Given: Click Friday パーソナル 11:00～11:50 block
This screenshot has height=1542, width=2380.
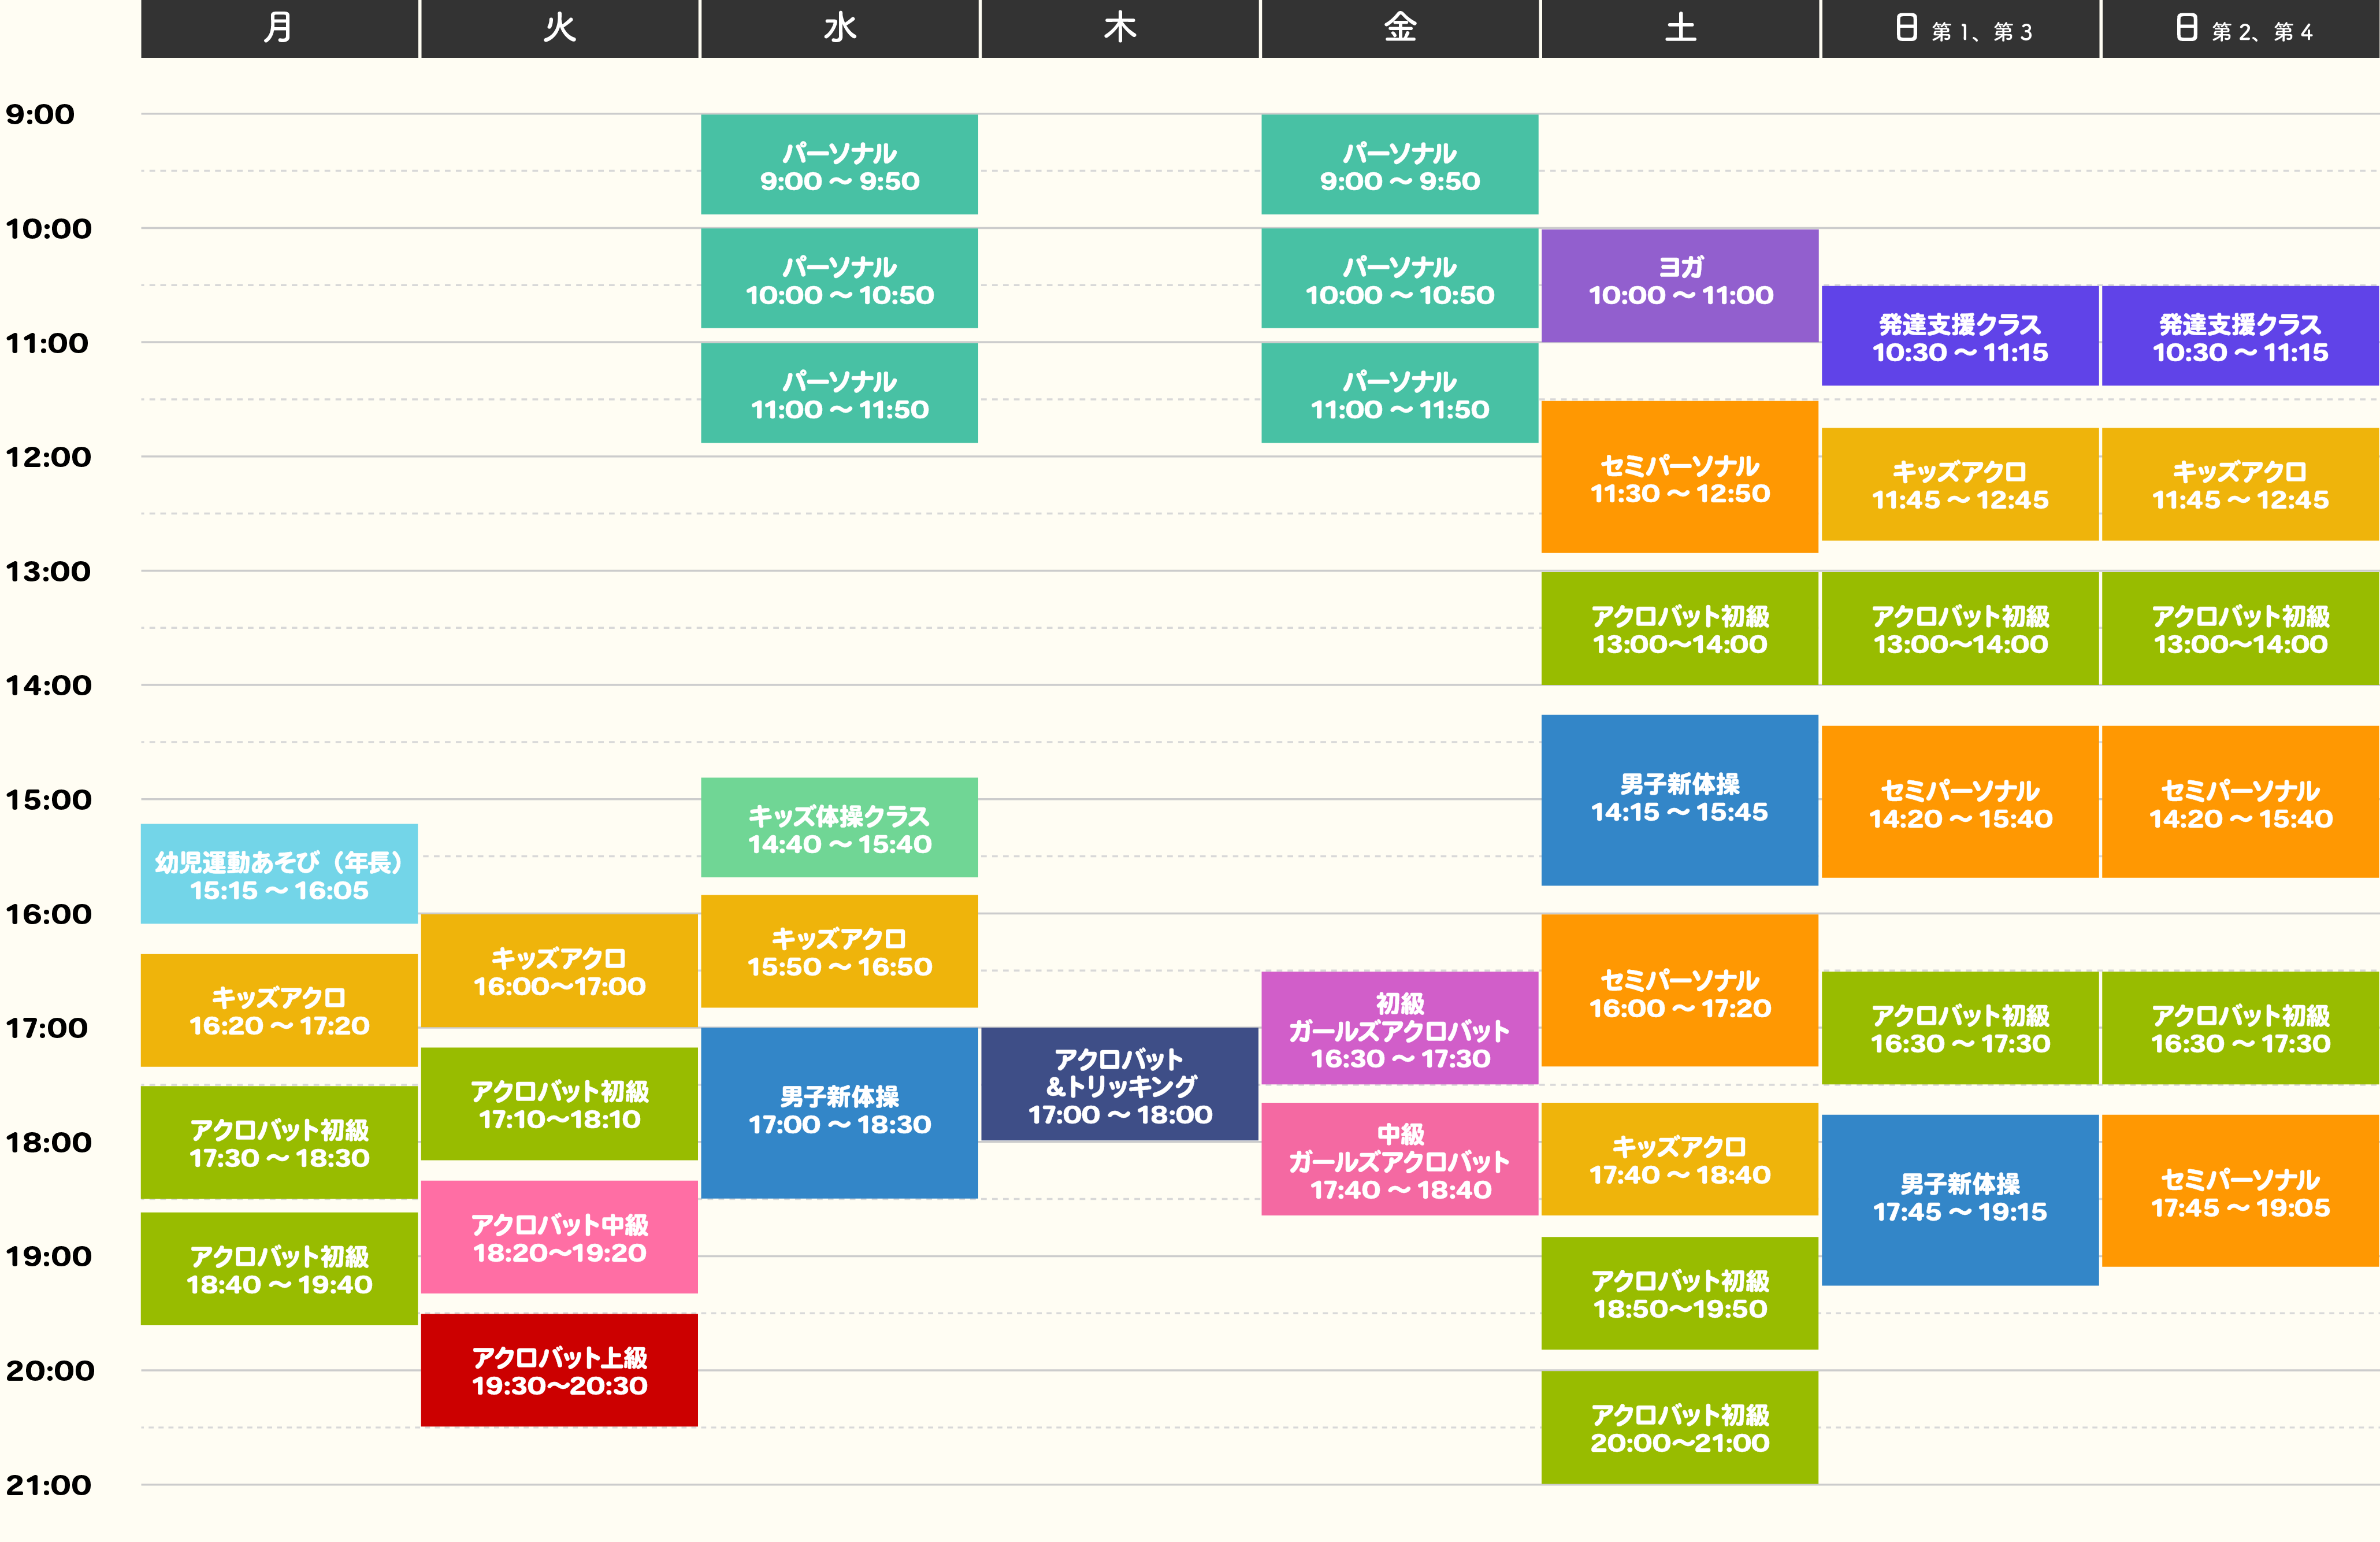Looking at the screenshot, I should [1399, 393].
